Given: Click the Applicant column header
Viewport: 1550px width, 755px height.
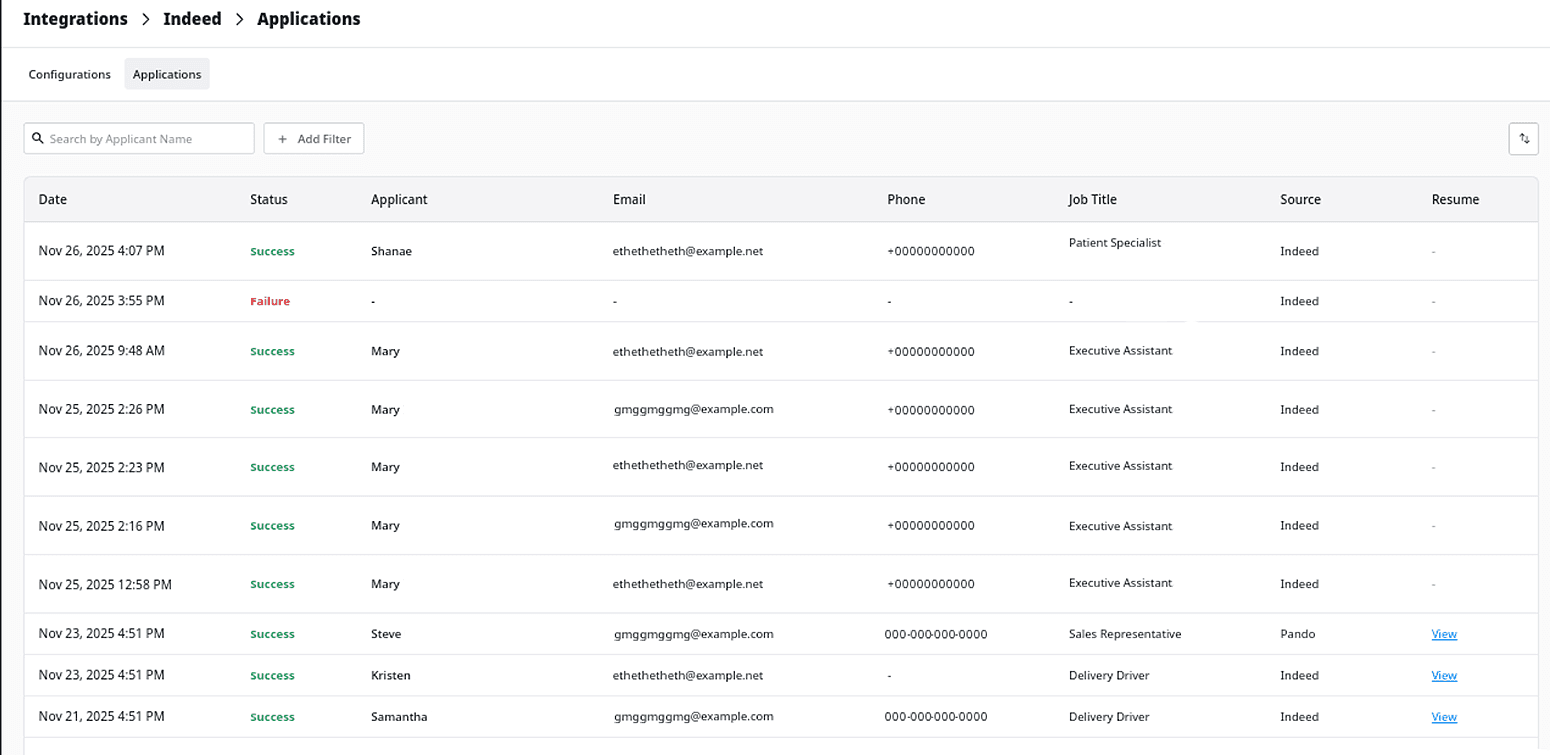Looking at the screenshot, I should tap(398, 199).
